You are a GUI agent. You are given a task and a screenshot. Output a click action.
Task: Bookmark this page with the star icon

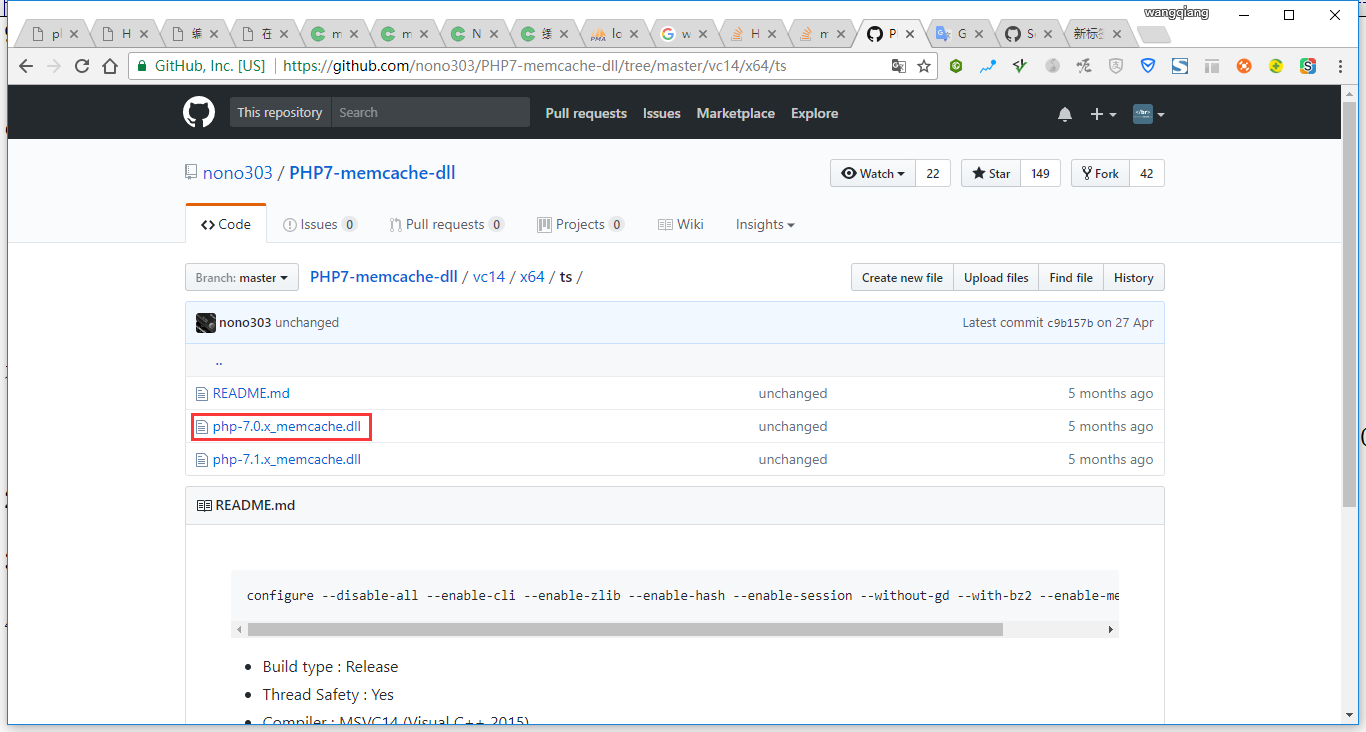pyautogui.click(x=924, y=67)
